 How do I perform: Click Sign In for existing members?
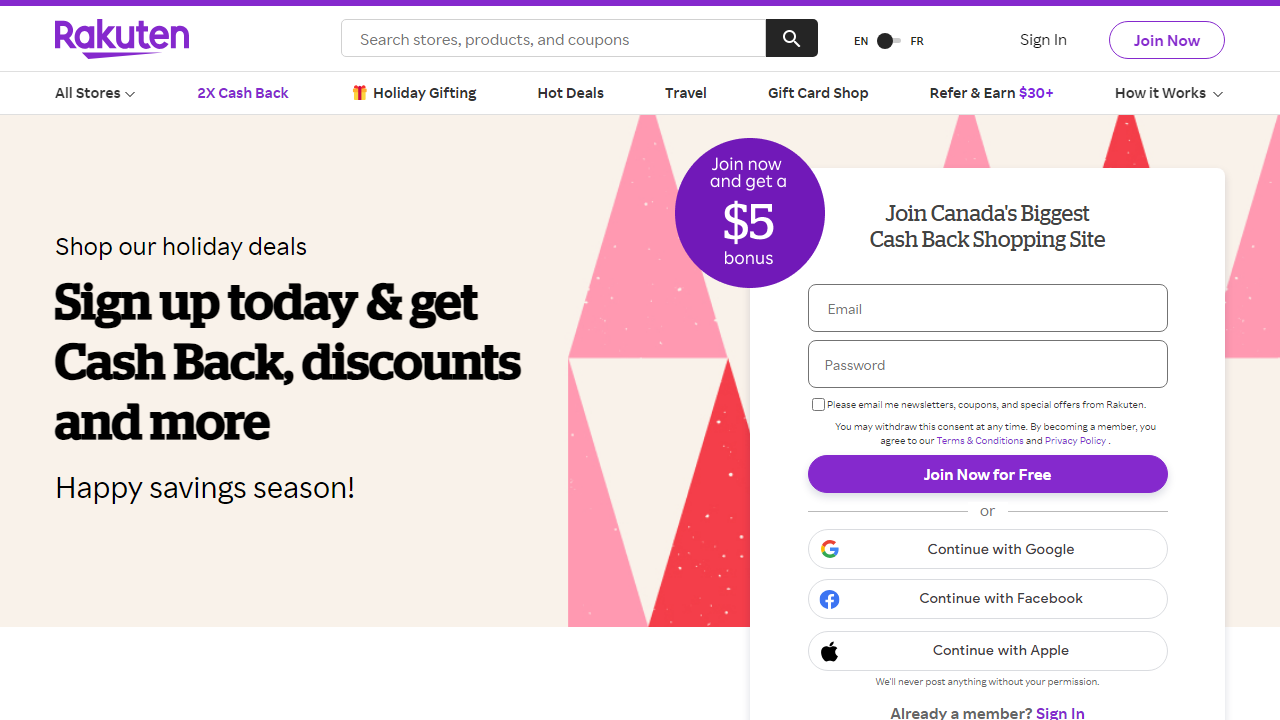click(1059, 712)
